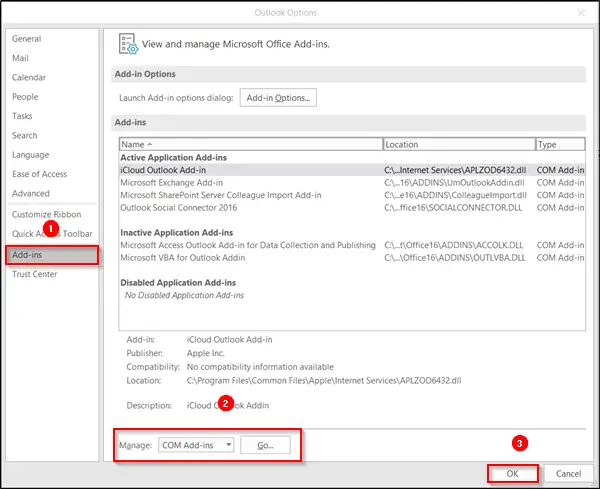Click the Disabled Application Add-ins group heading
600x489 pixels.
click(178, 283)
